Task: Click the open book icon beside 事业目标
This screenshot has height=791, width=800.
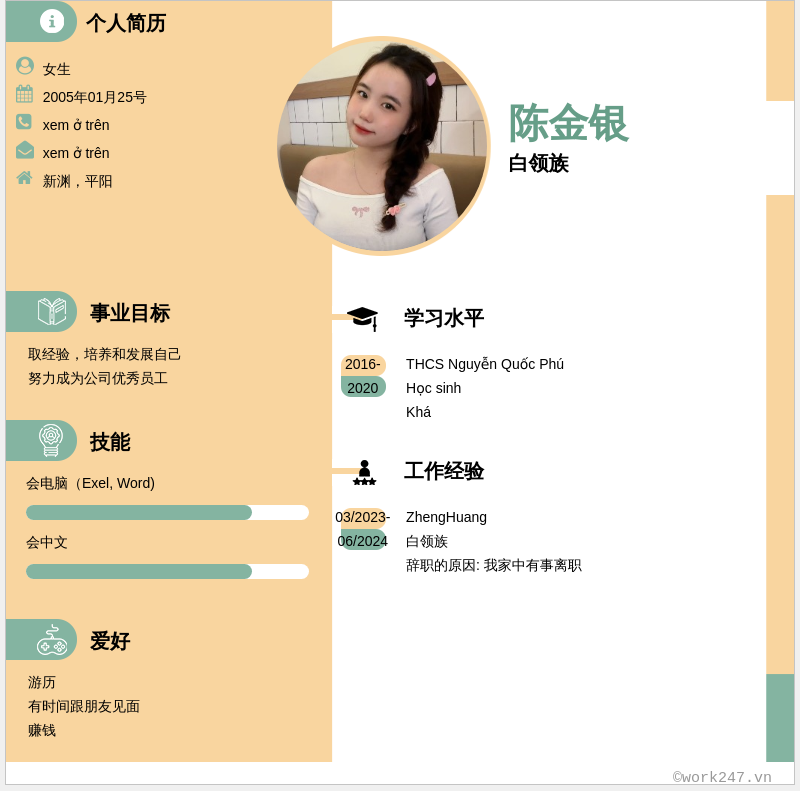Action: tap(52, 311)
